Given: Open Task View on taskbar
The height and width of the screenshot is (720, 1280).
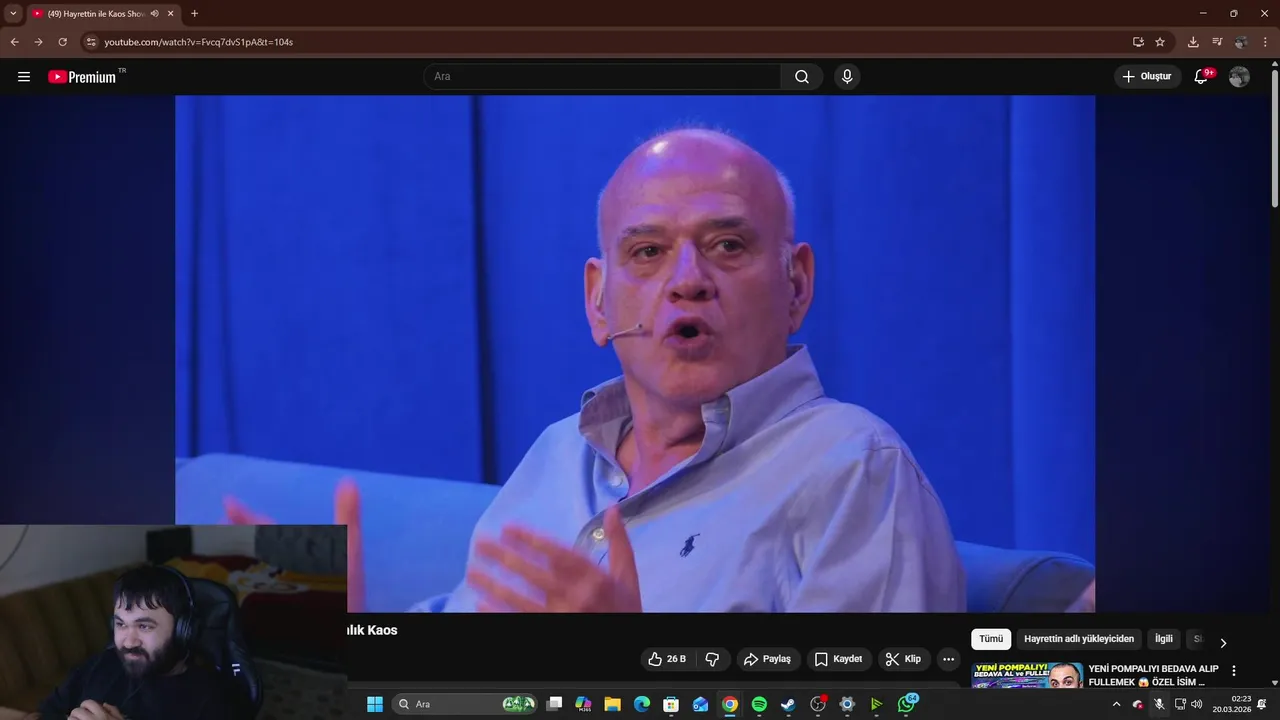Looking at the screenshot, I should point(554,704).
